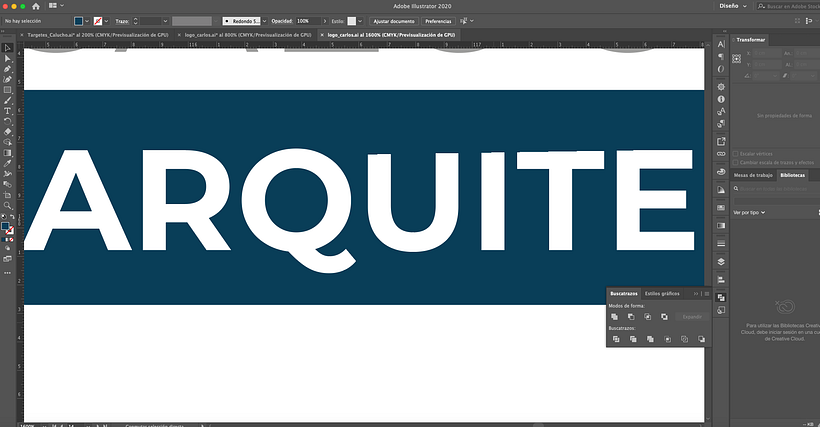Toggle Escalar vértices checkbox
The width and height of the screenshot is (820, 427).
[735, 154]
